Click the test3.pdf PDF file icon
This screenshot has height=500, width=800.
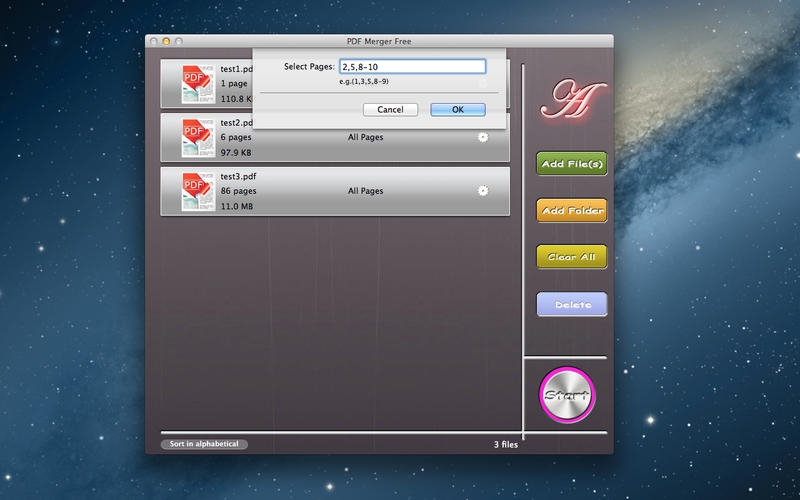pyautogui.click(x=197, y=191)
